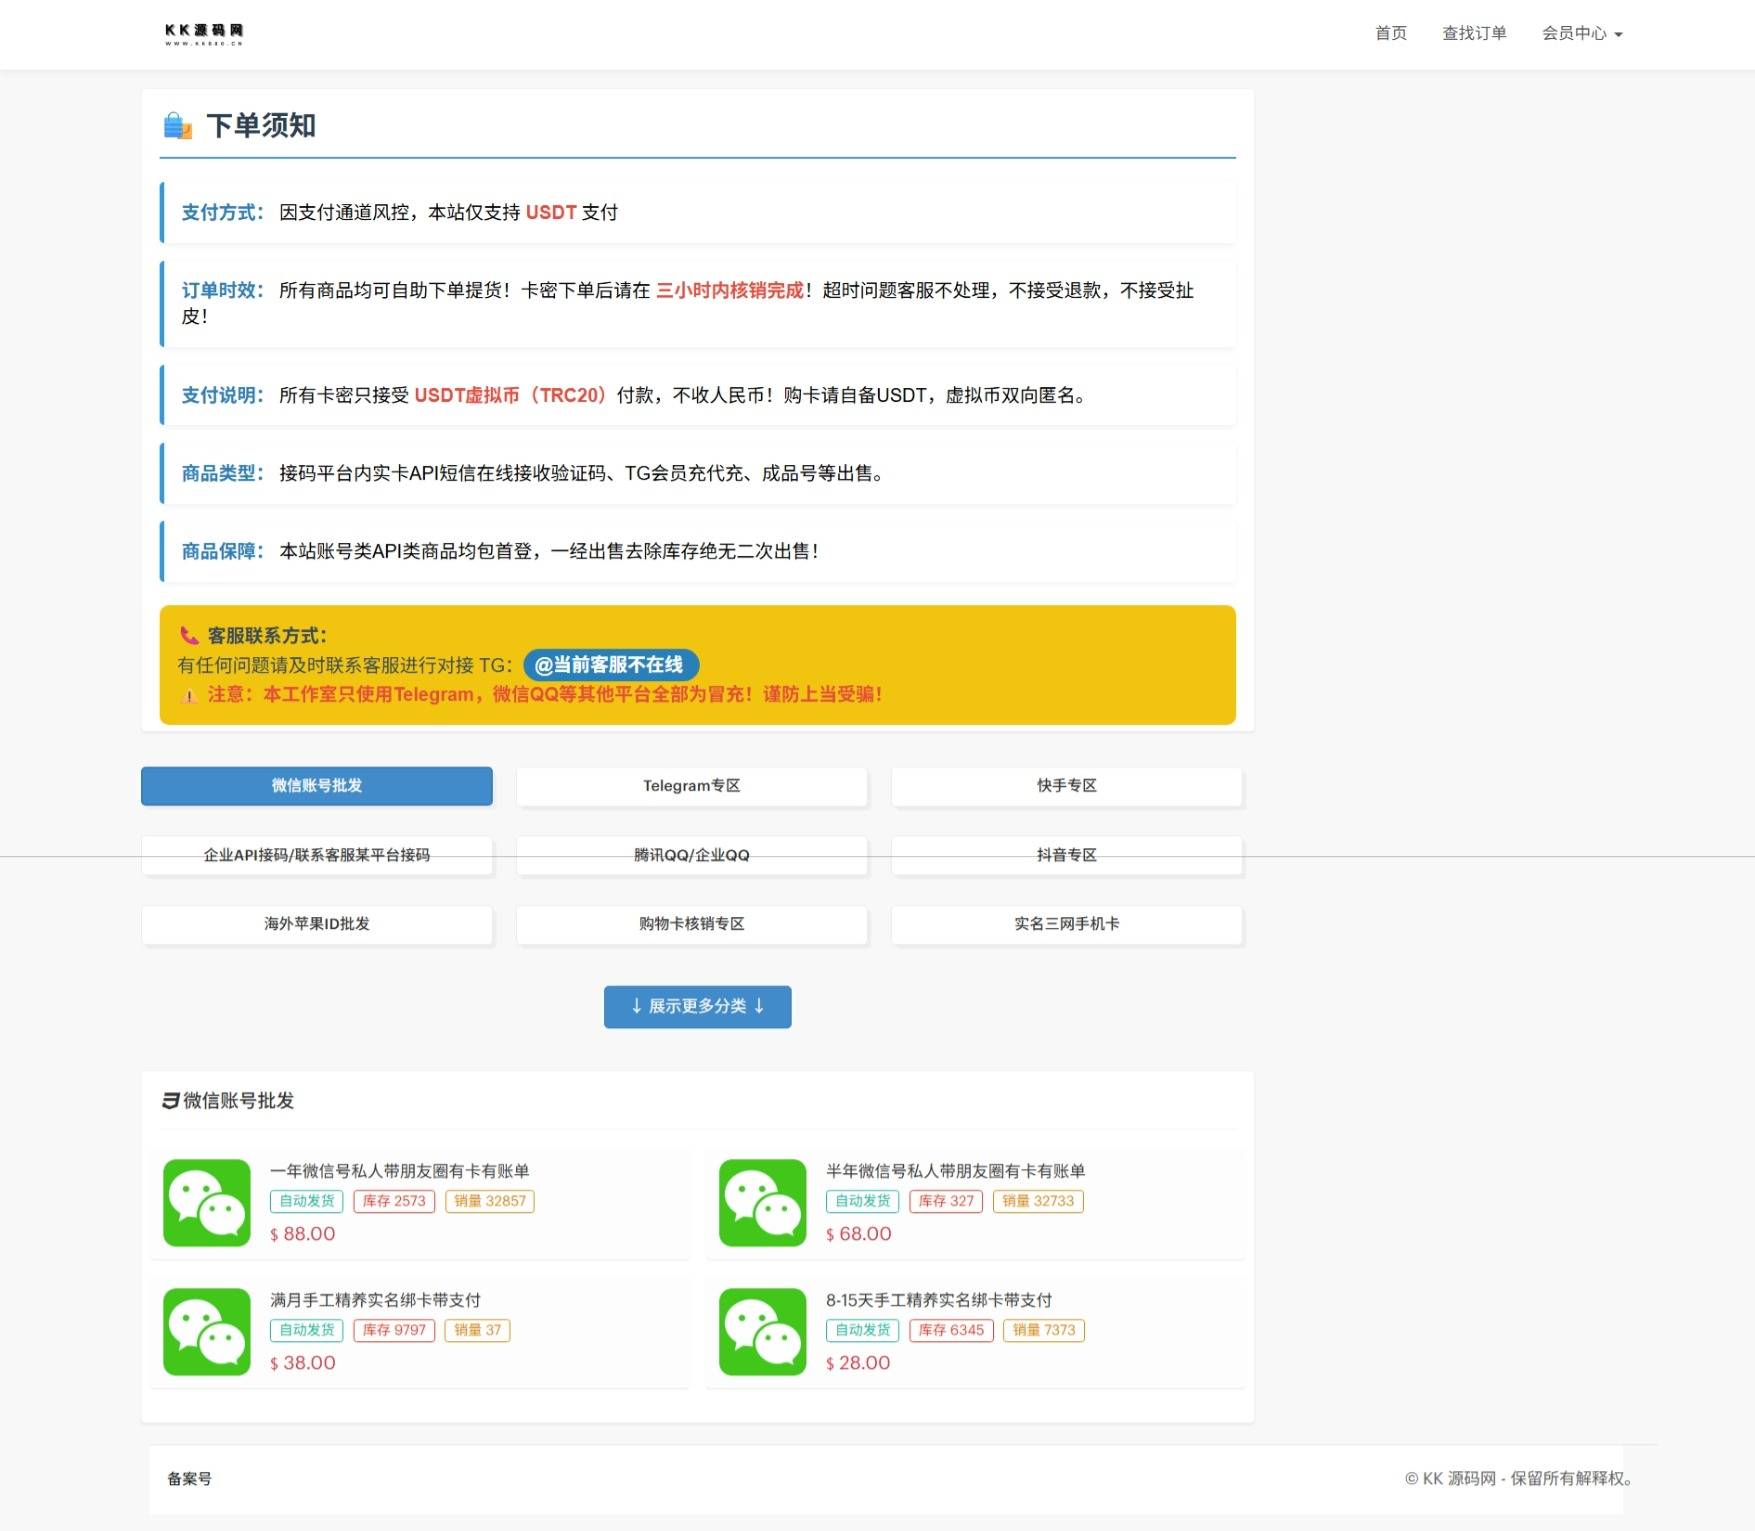Click the $ 88.00 price

pos(303,1234)
